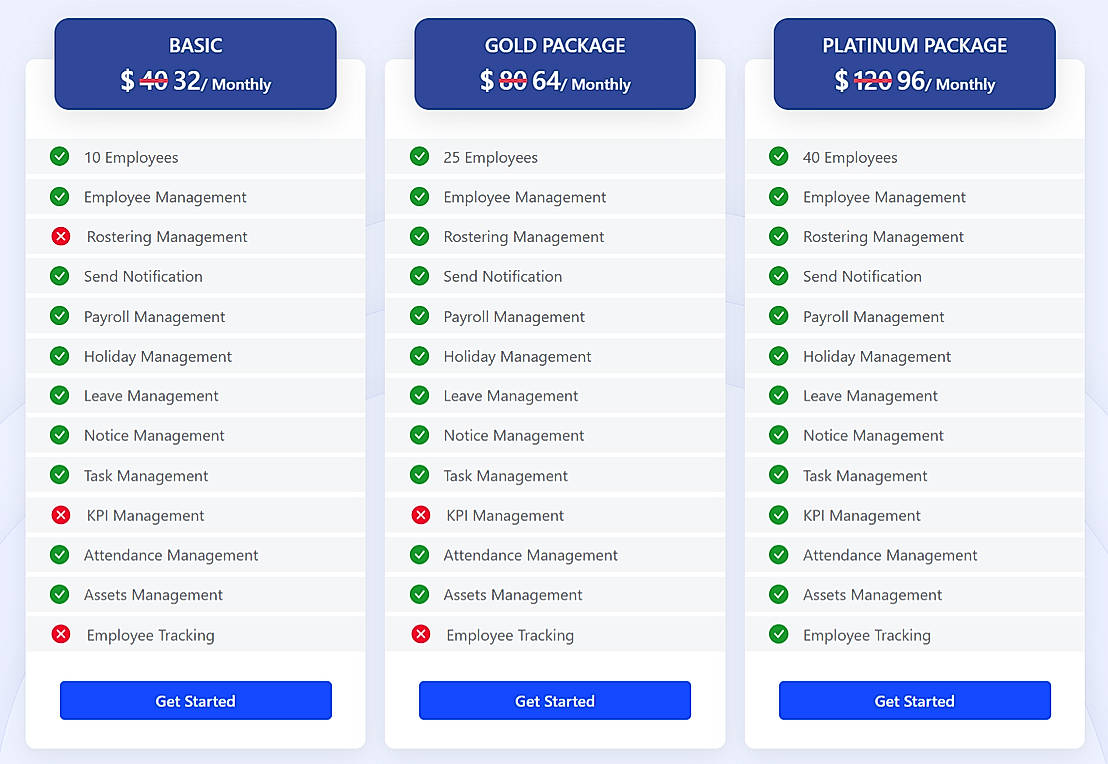Click green check beside Gold Holiday Management
The height and width of the screenshot is (764, 1108).
(x=420, y=355)
